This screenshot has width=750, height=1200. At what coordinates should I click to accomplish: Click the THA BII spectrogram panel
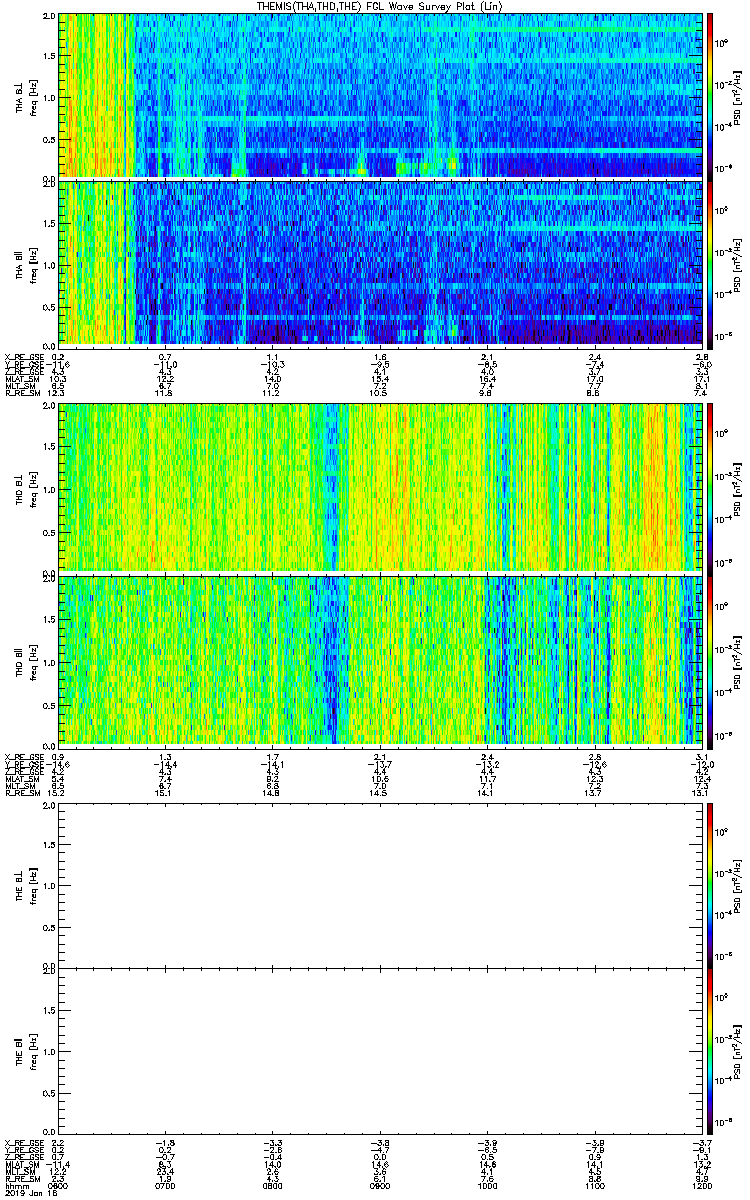coord(379,264)
